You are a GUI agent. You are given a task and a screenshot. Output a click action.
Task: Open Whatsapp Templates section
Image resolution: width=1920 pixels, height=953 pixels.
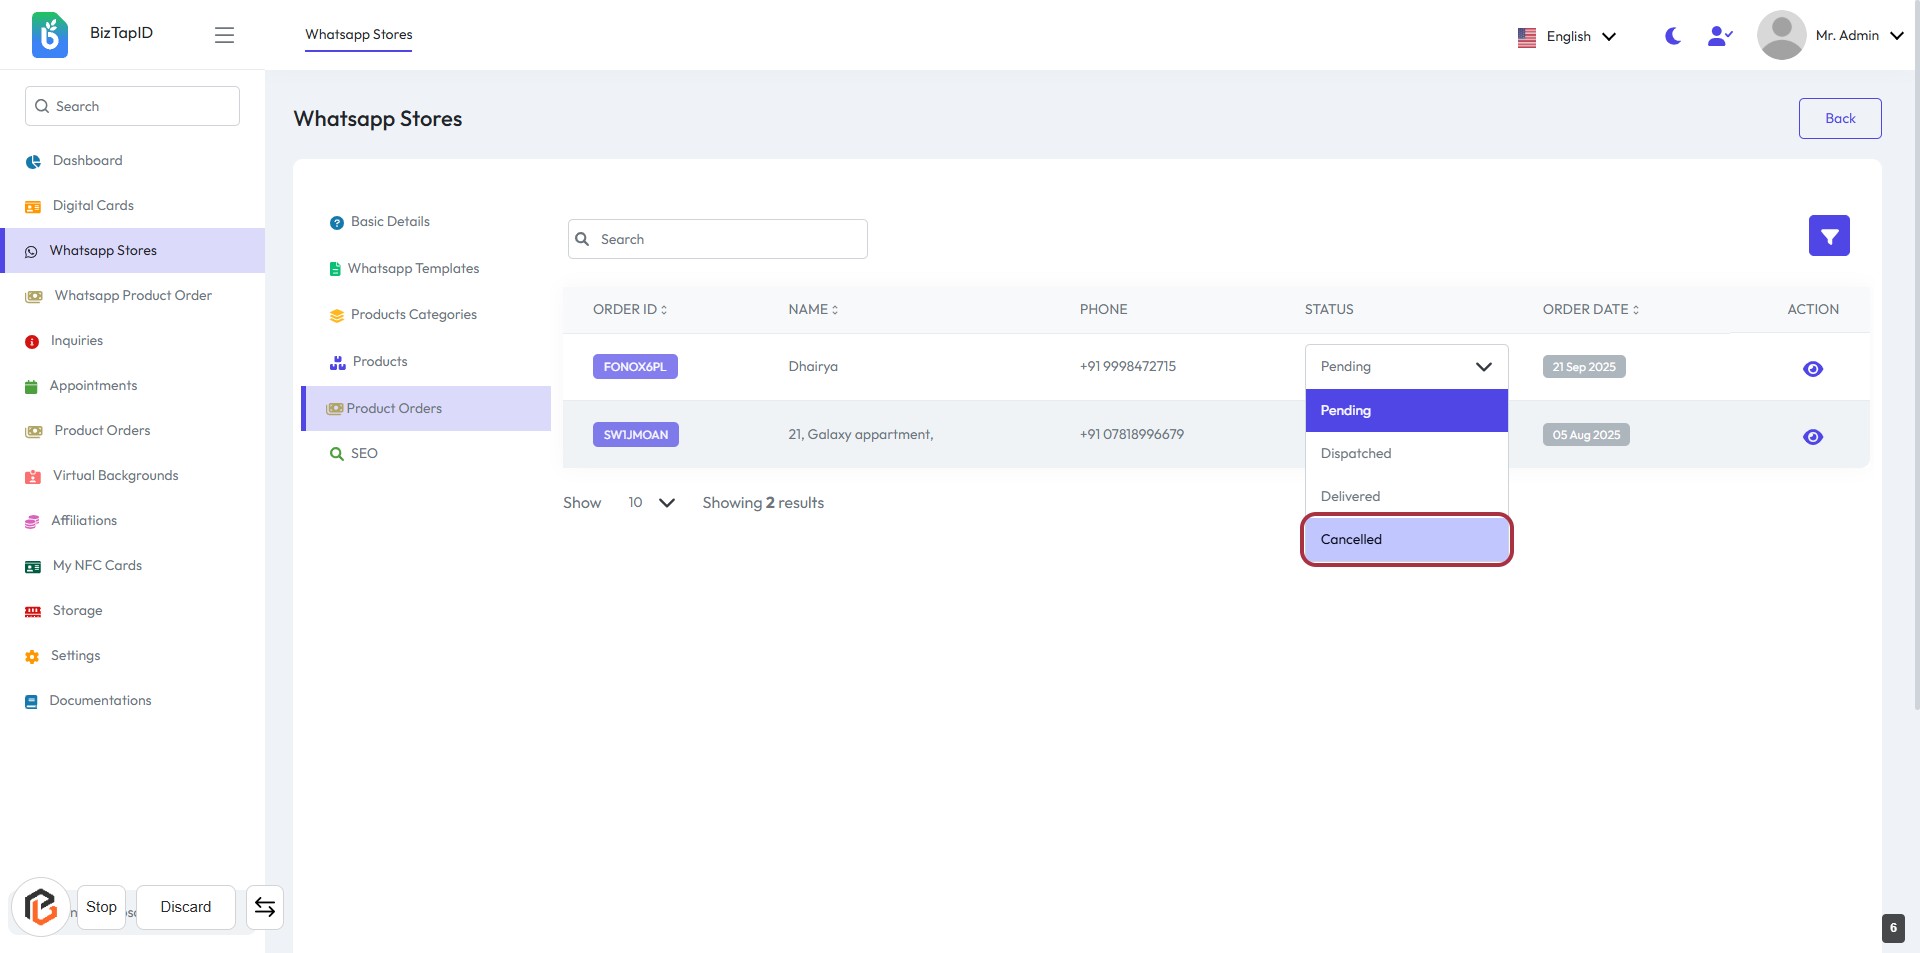[x=413, y=269]
